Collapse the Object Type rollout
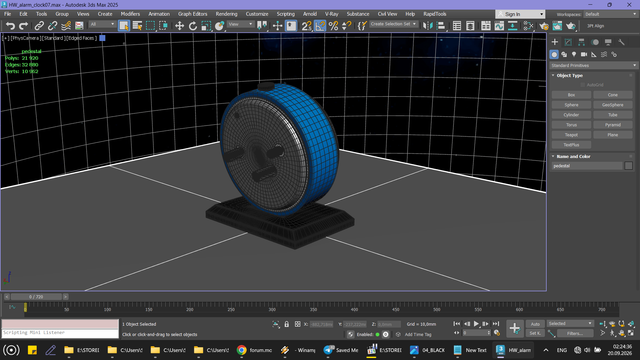The width and height of the screenshot is (640, 360). [x=569, y=76]
